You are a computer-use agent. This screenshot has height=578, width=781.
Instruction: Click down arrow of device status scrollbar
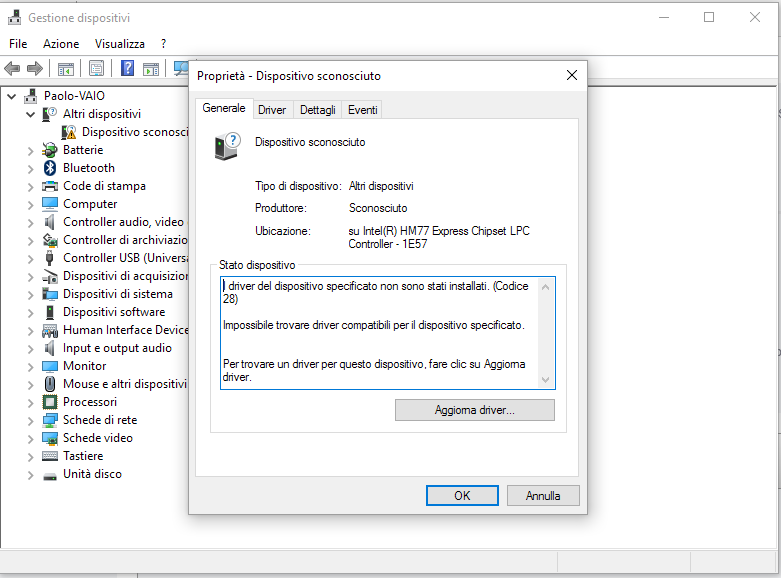pyautogui.click(x=545, y=380)
